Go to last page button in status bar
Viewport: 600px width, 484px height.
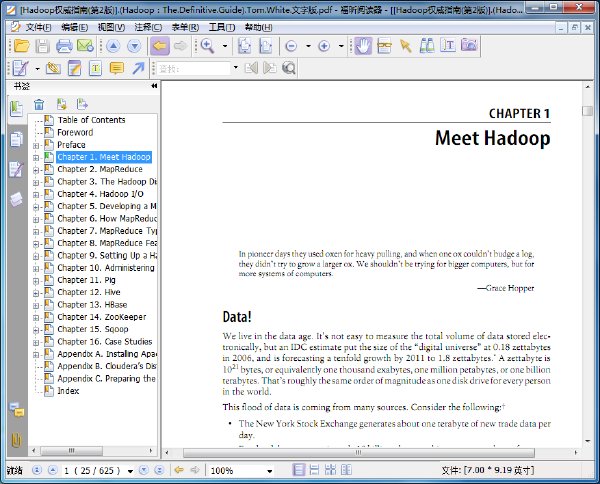tap(159, 470)
